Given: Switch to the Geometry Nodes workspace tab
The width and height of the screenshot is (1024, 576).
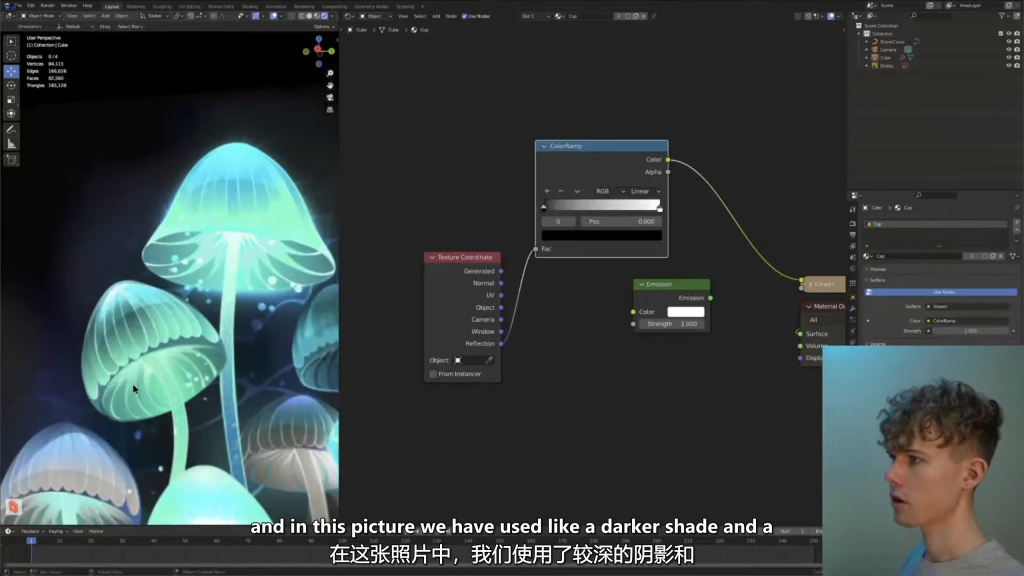Looking at the screenshot, I should point(371,7).
